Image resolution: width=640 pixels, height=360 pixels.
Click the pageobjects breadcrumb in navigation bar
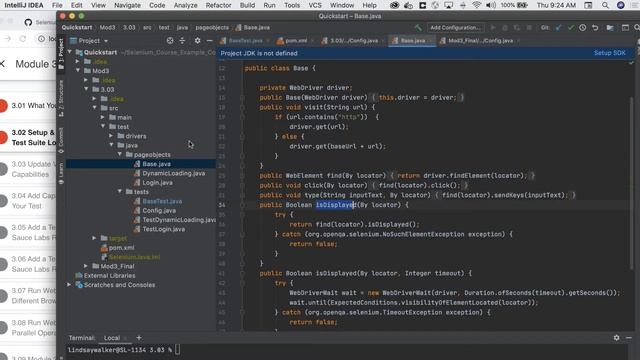(212, 28)
